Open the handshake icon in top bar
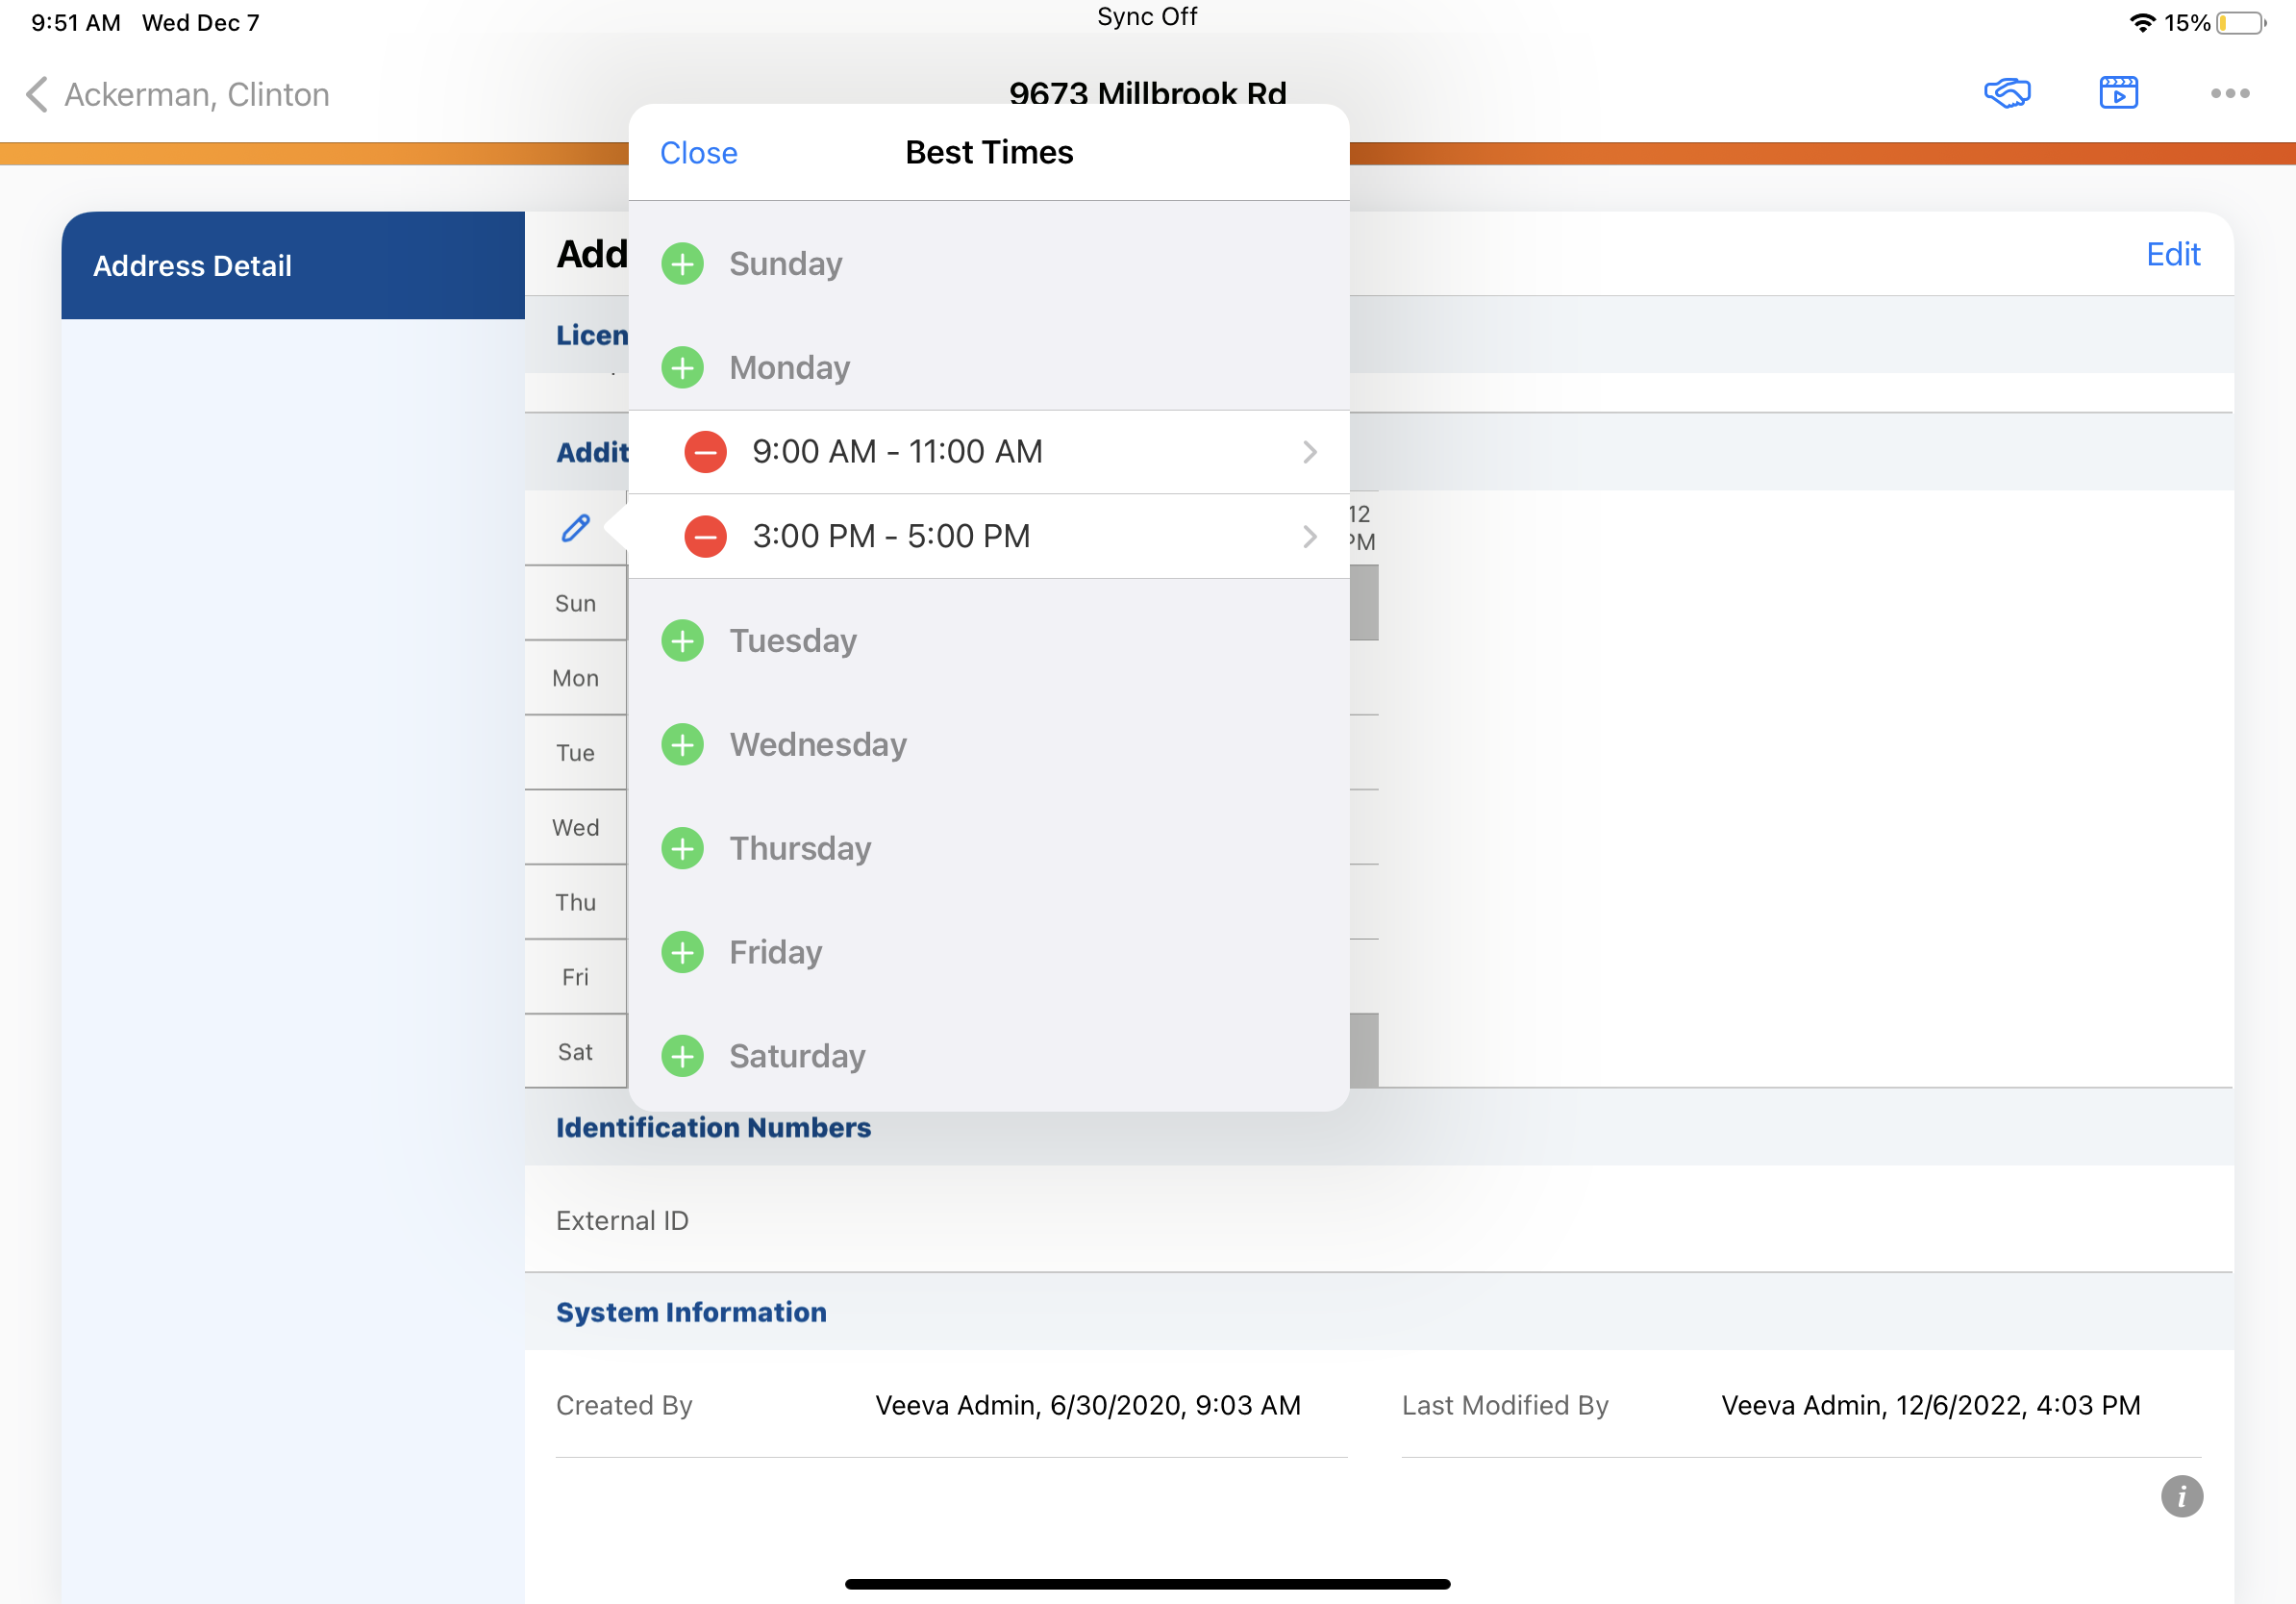Screen dimensions: 2296x1604 (x=2007, y=93)
